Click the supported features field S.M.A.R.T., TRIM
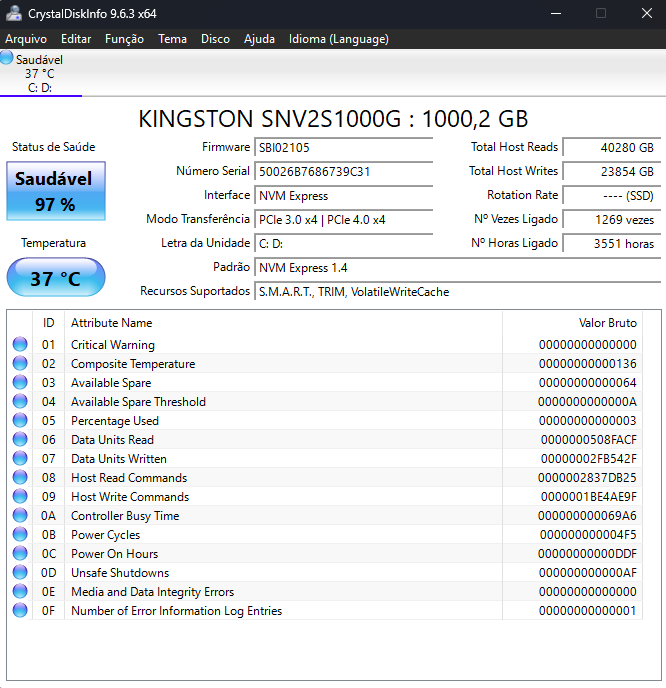666x688 pixels. [x=458, y=292]
